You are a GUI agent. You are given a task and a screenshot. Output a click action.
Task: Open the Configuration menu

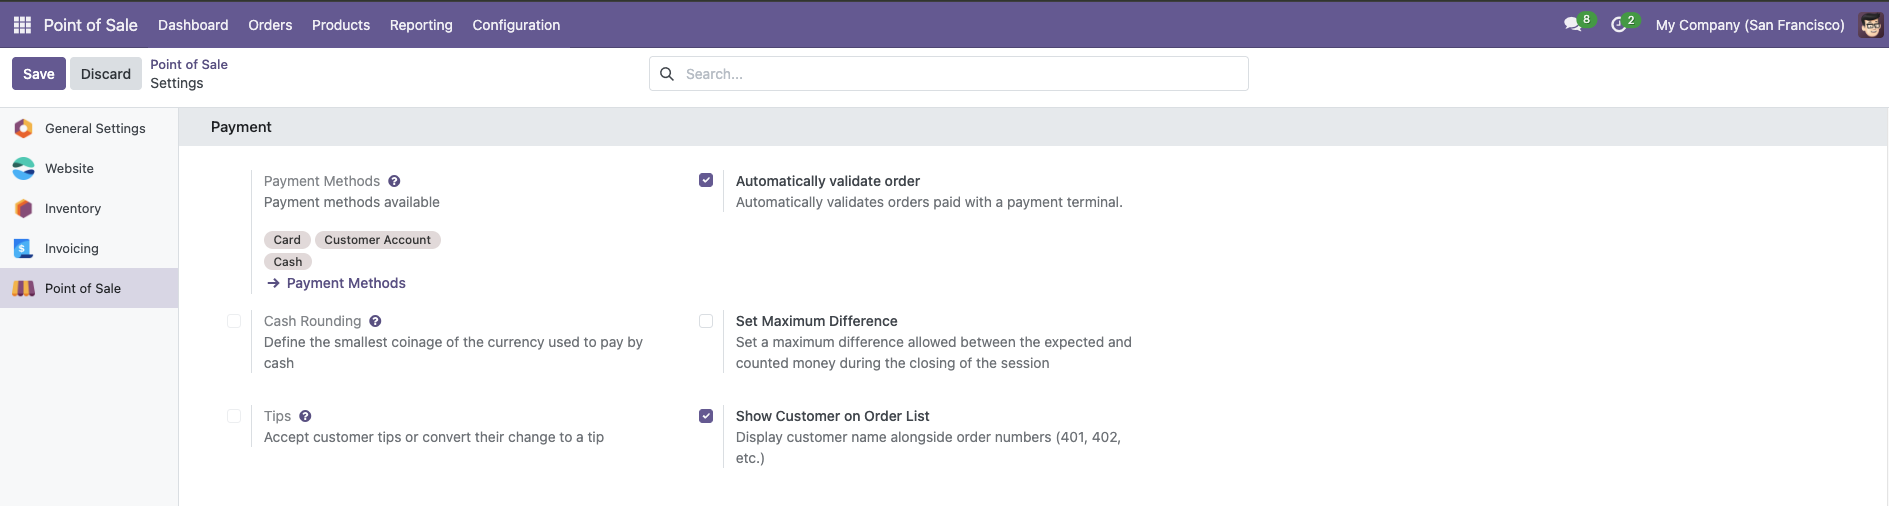(x=516, y=25)
